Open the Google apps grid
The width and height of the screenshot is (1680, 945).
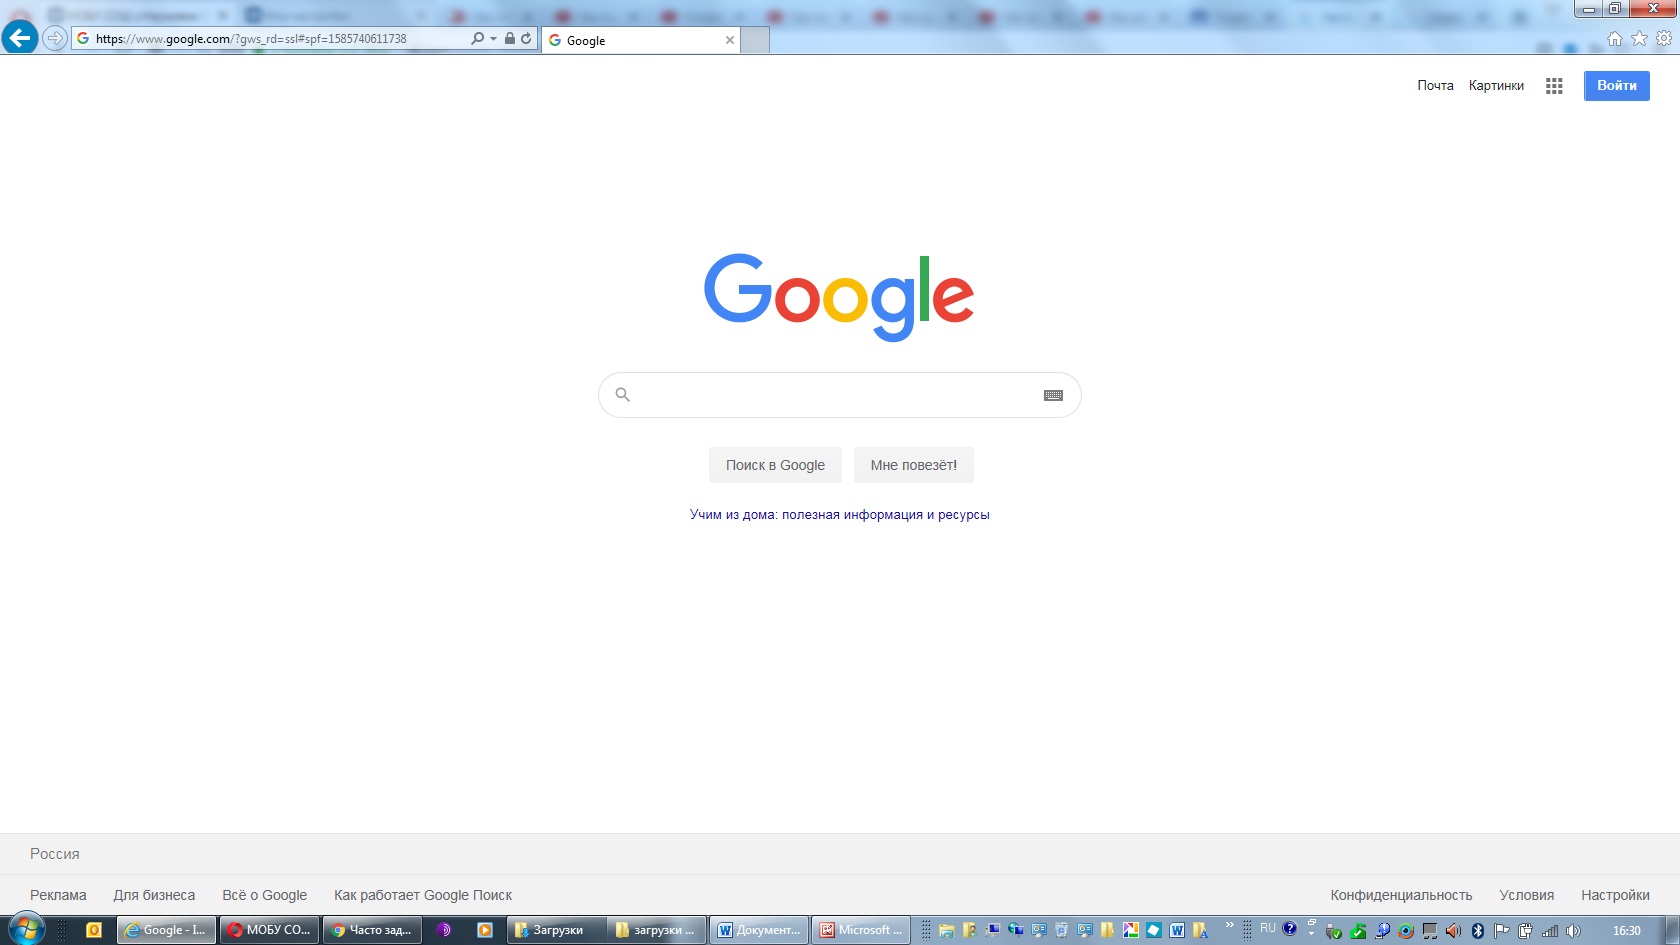point(1553,86)
